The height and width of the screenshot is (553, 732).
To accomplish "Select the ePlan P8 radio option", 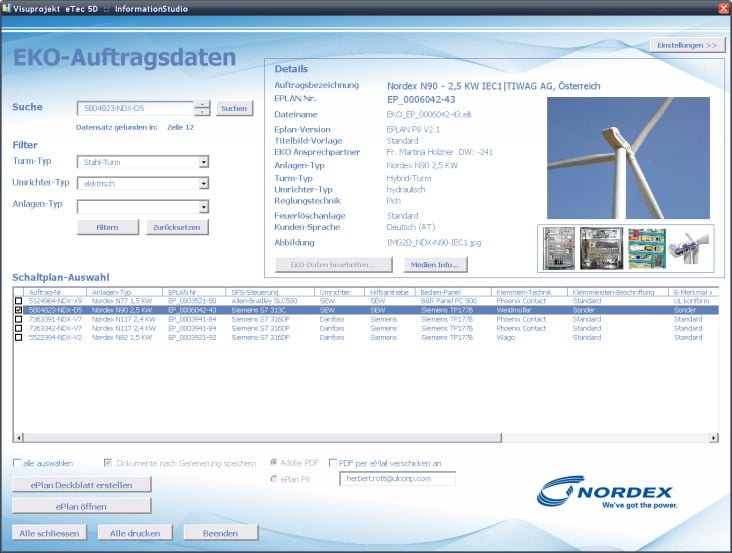I will click(274, 479).
